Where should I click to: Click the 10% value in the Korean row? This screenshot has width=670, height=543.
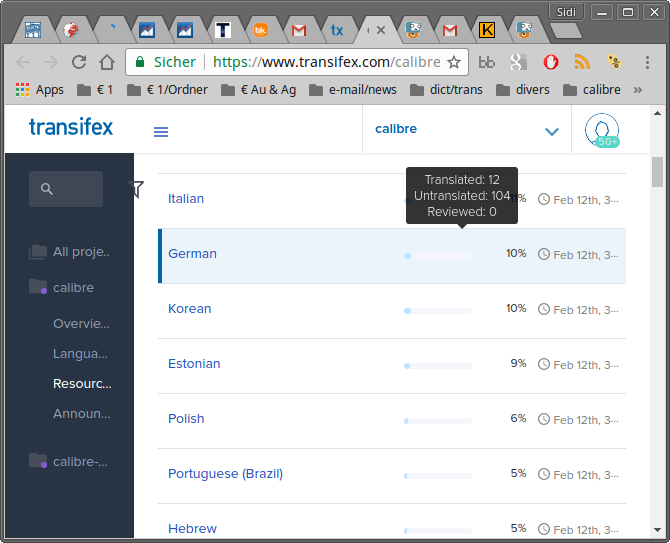point(516,308)
